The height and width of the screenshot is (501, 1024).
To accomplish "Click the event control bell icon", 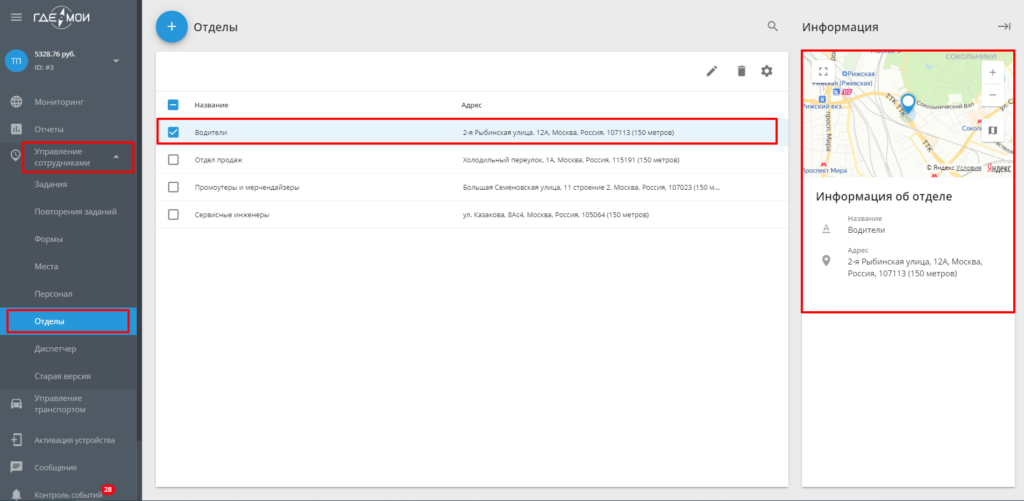I will [x=16, y=494].
